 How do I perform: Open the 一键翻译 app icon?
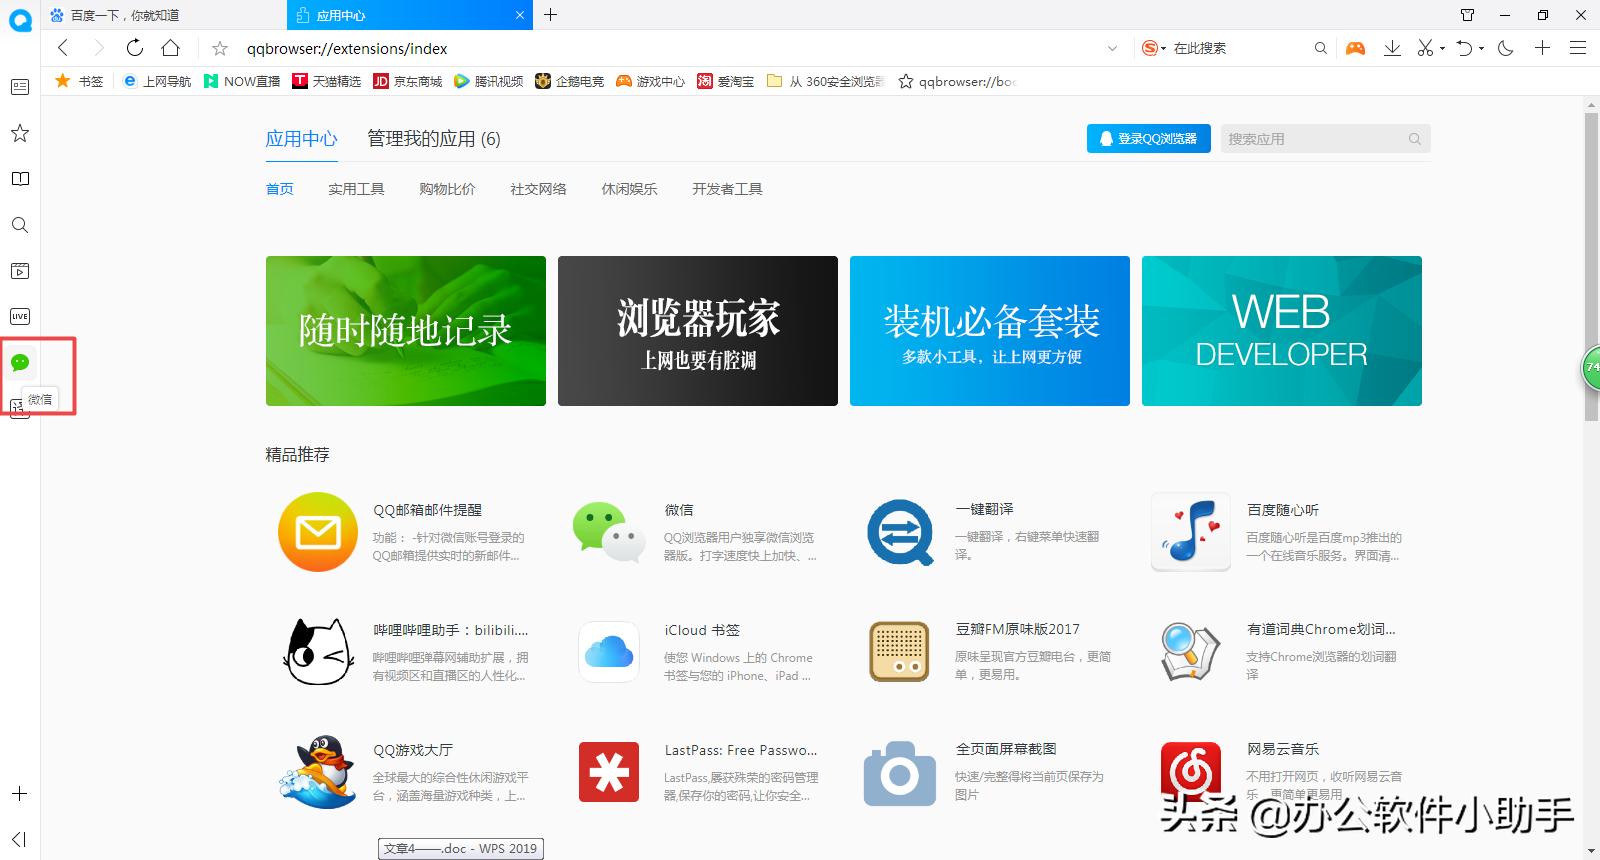pyautogui.click(x=900, y=532)
